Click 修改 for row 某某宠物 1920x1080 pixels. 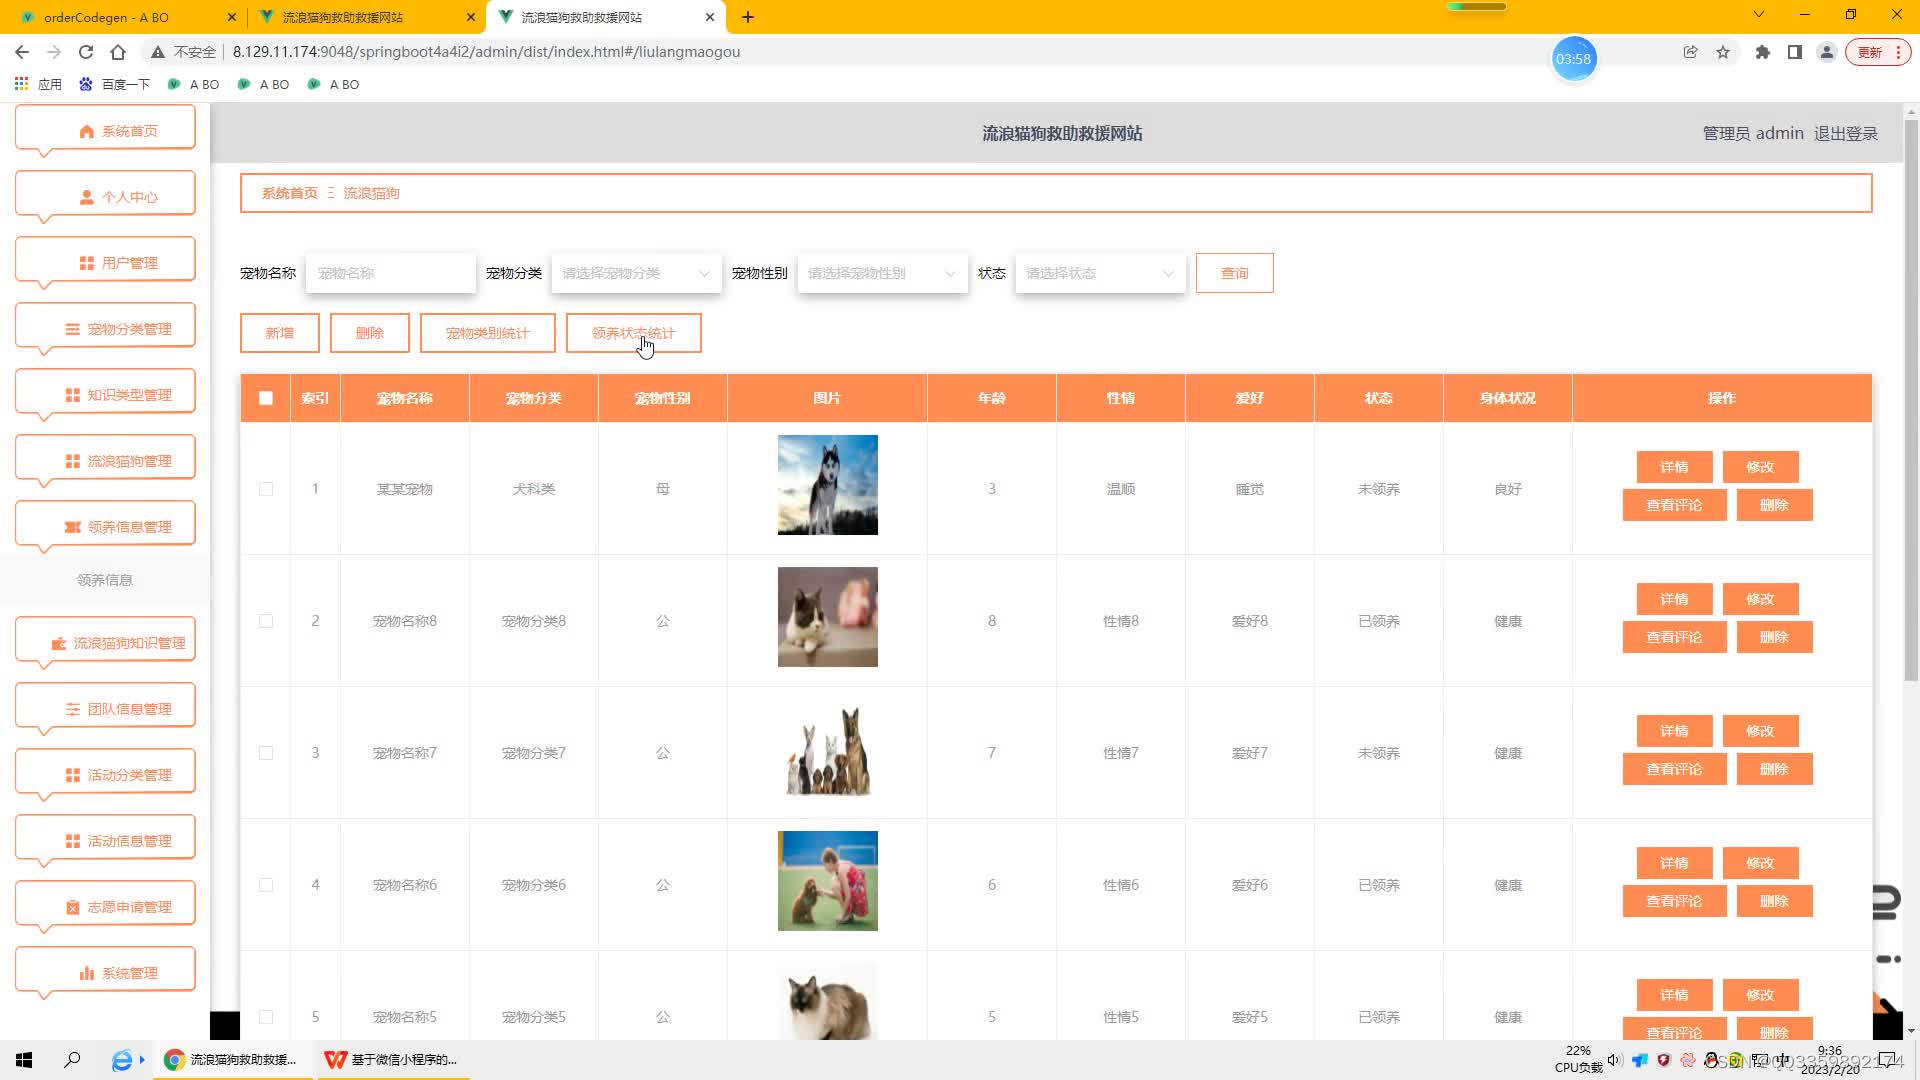click(x=1760, y=467)
